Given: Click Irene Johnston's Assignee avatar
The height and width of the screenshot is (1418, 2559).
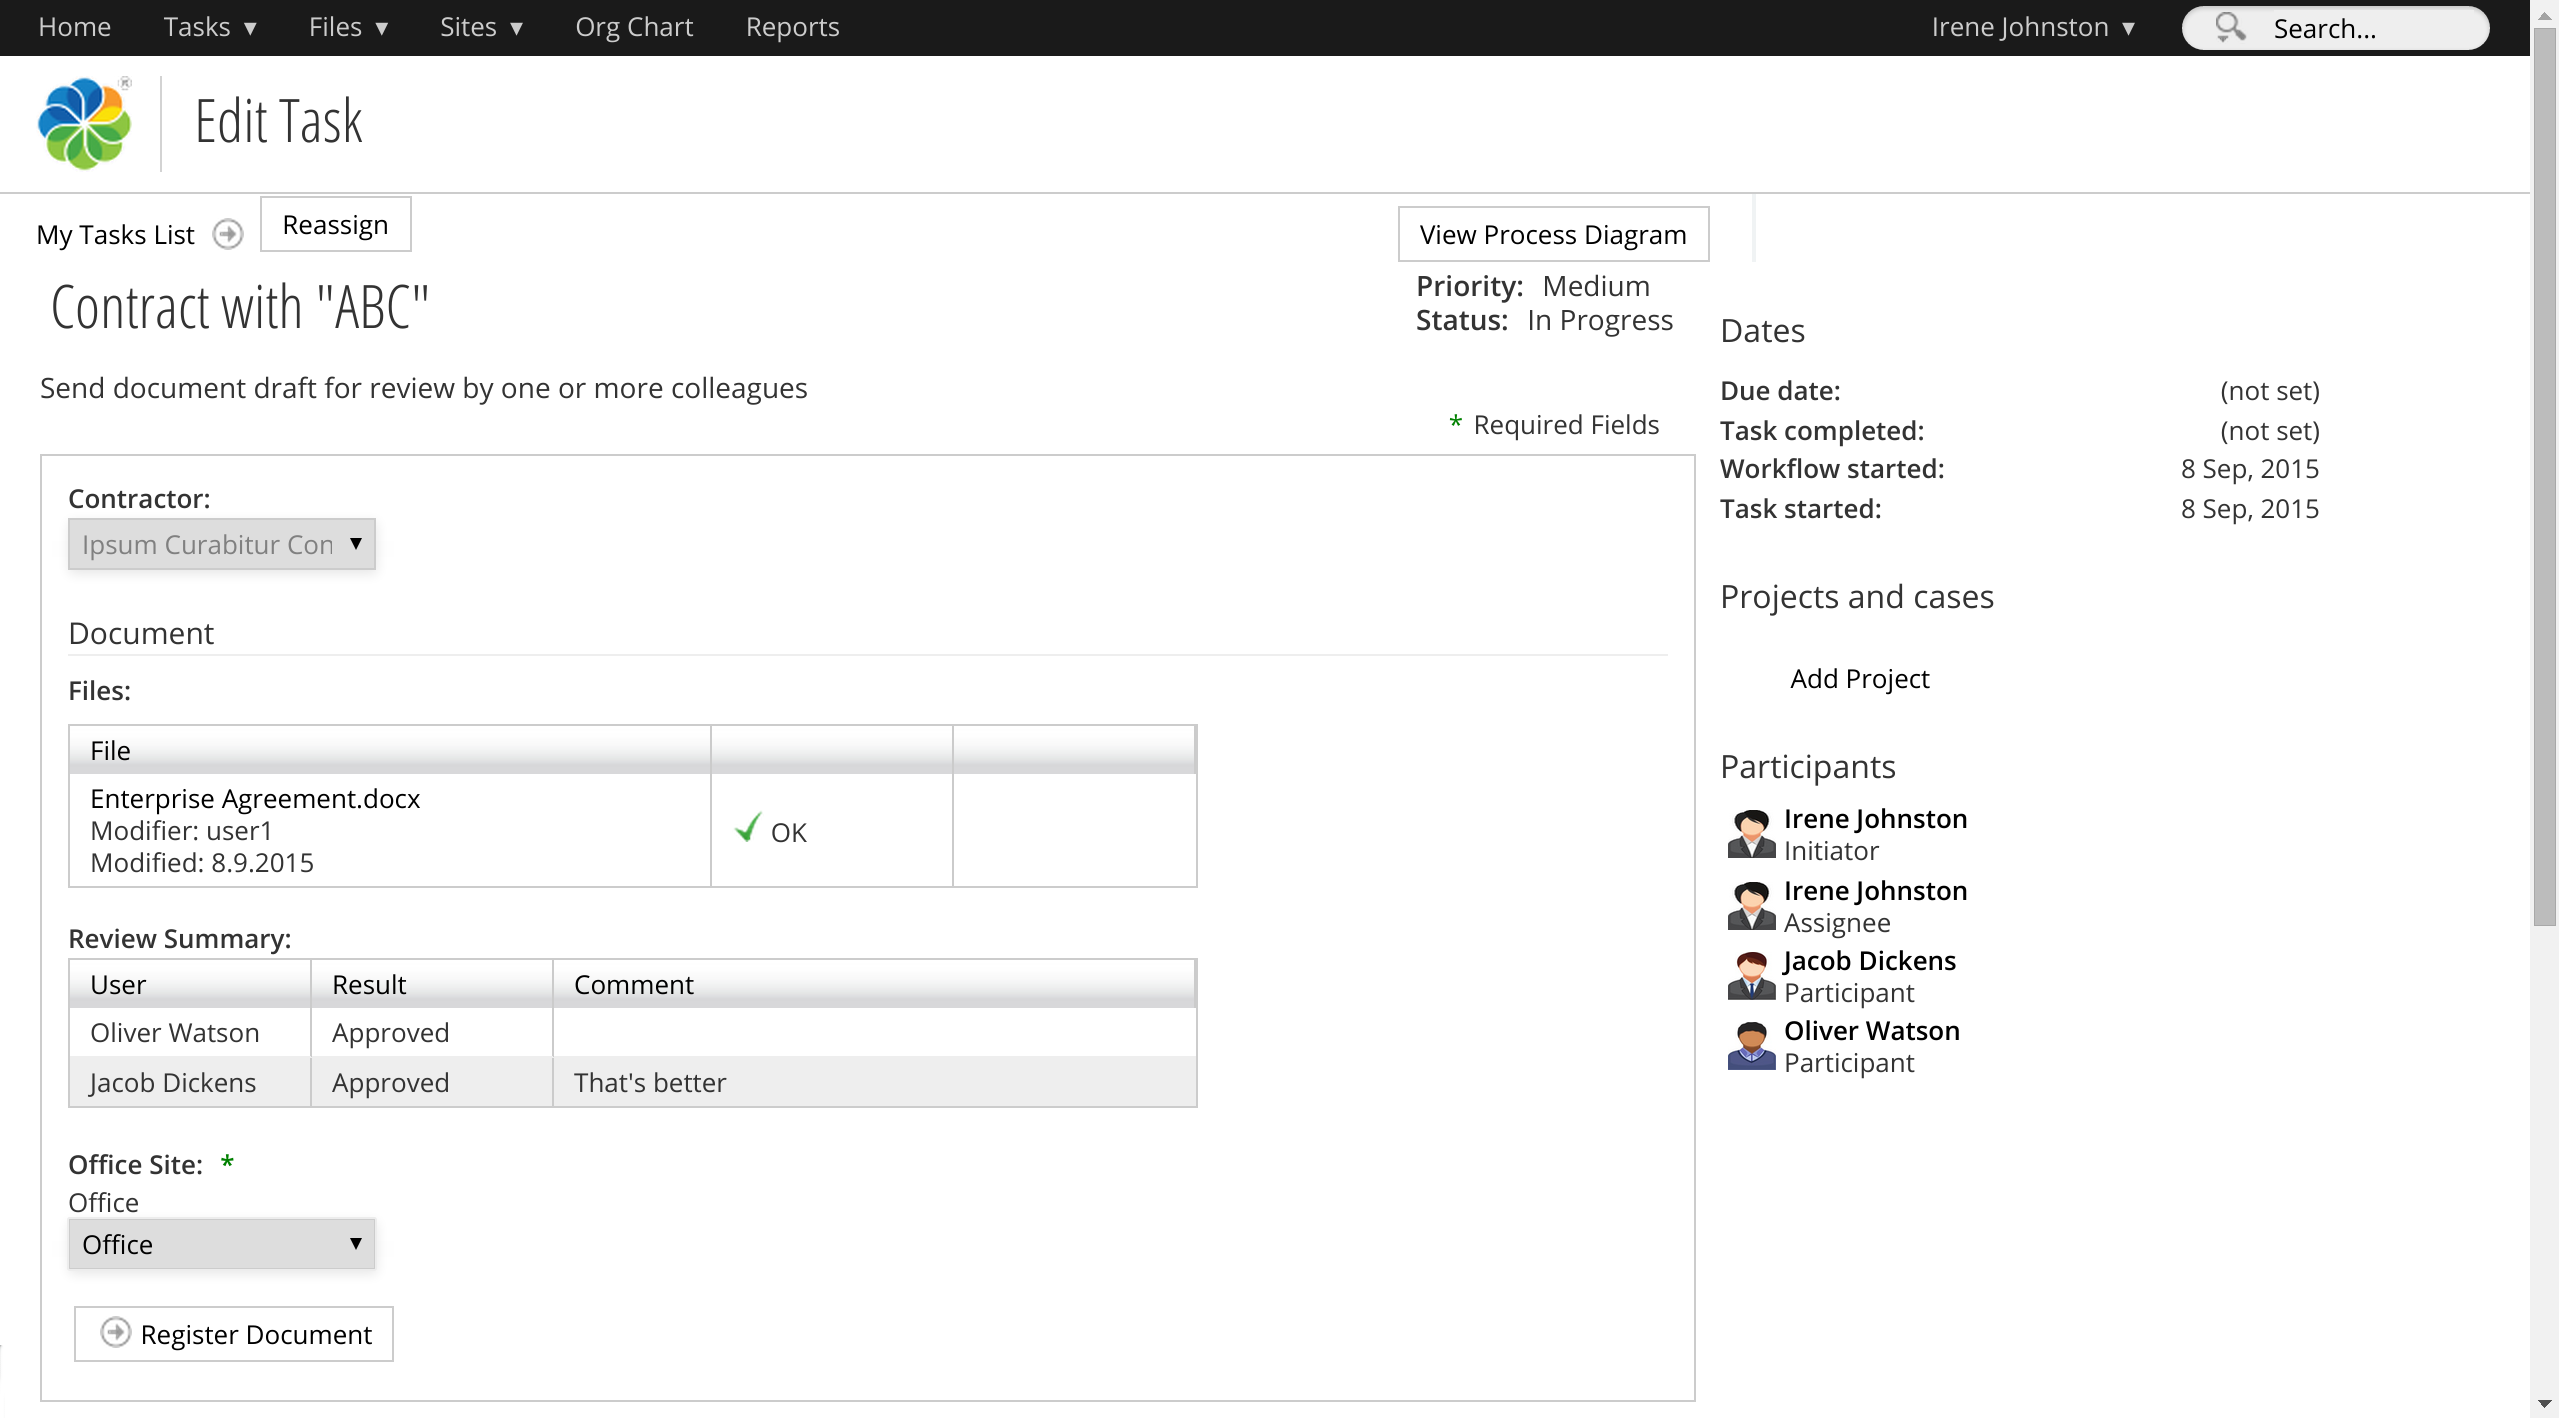Looking at the screenshot, I should [1751, 906].
